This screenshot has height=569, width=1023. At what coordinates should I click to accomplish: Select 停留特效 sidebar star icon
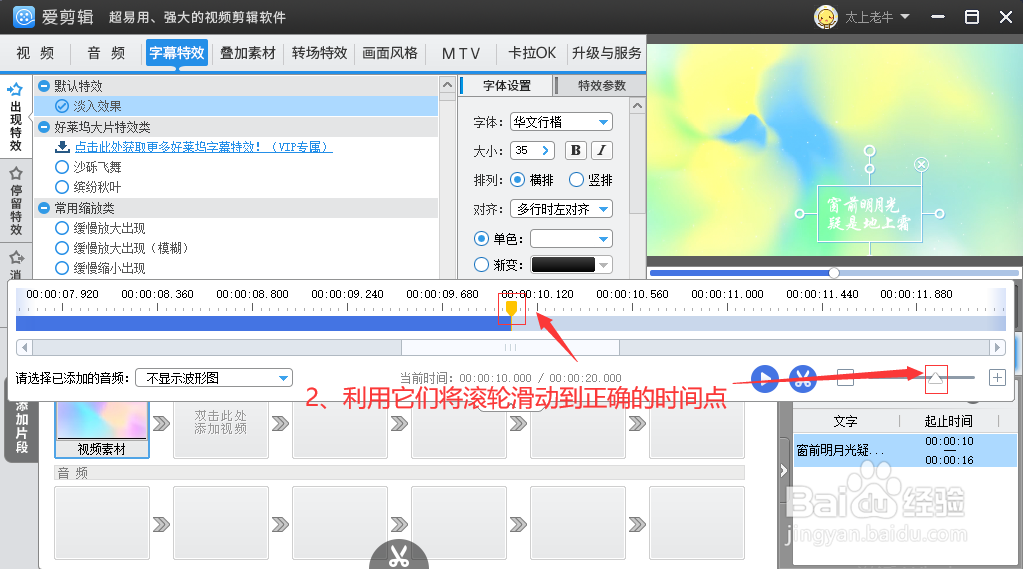pos(16,174)
